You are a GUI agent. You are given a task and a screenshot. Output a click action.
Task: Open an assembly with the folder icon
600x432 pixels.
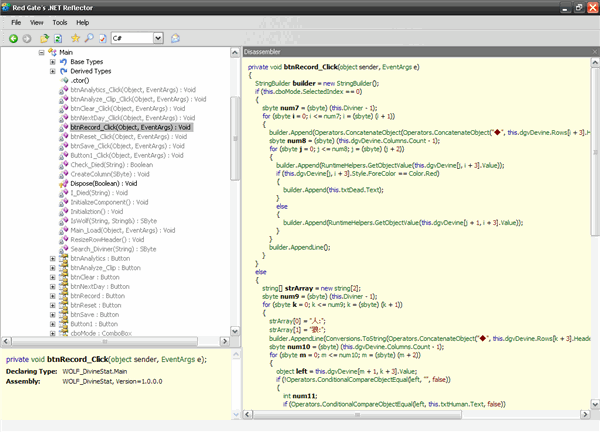pos(44,38)
